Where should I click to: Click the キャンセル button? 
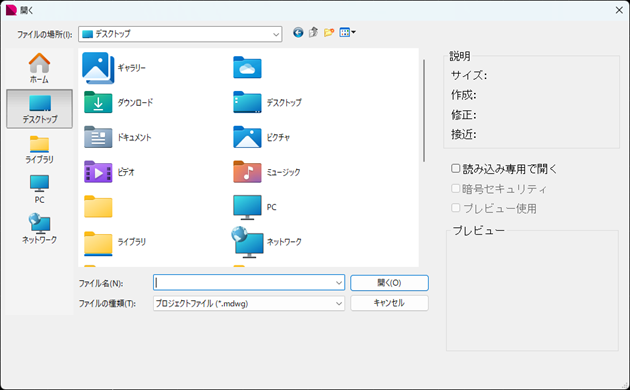coord(389,303)
